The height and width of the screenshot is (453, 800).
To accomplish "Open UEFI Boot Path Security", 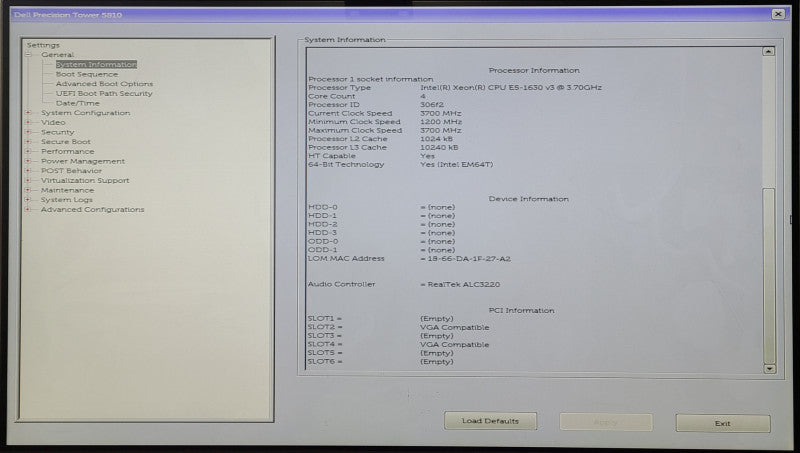I will click(x=104, y=94).
